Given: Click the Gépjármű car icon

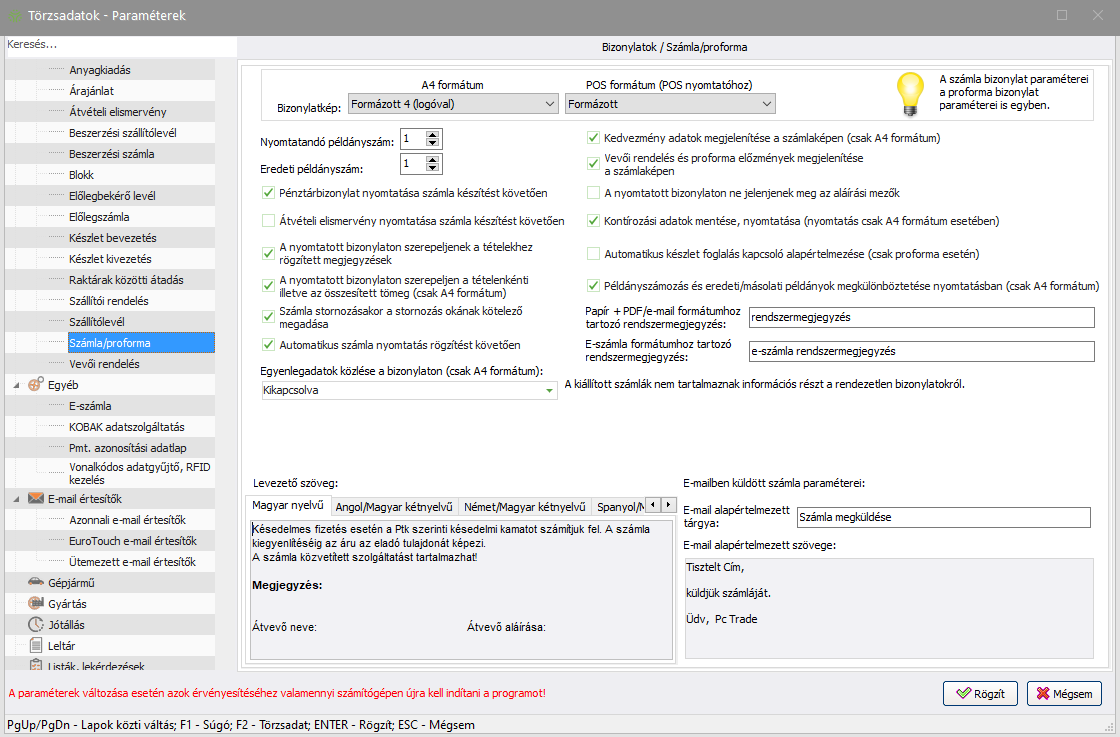Looking at the screenshot, I should coord(35,582).
